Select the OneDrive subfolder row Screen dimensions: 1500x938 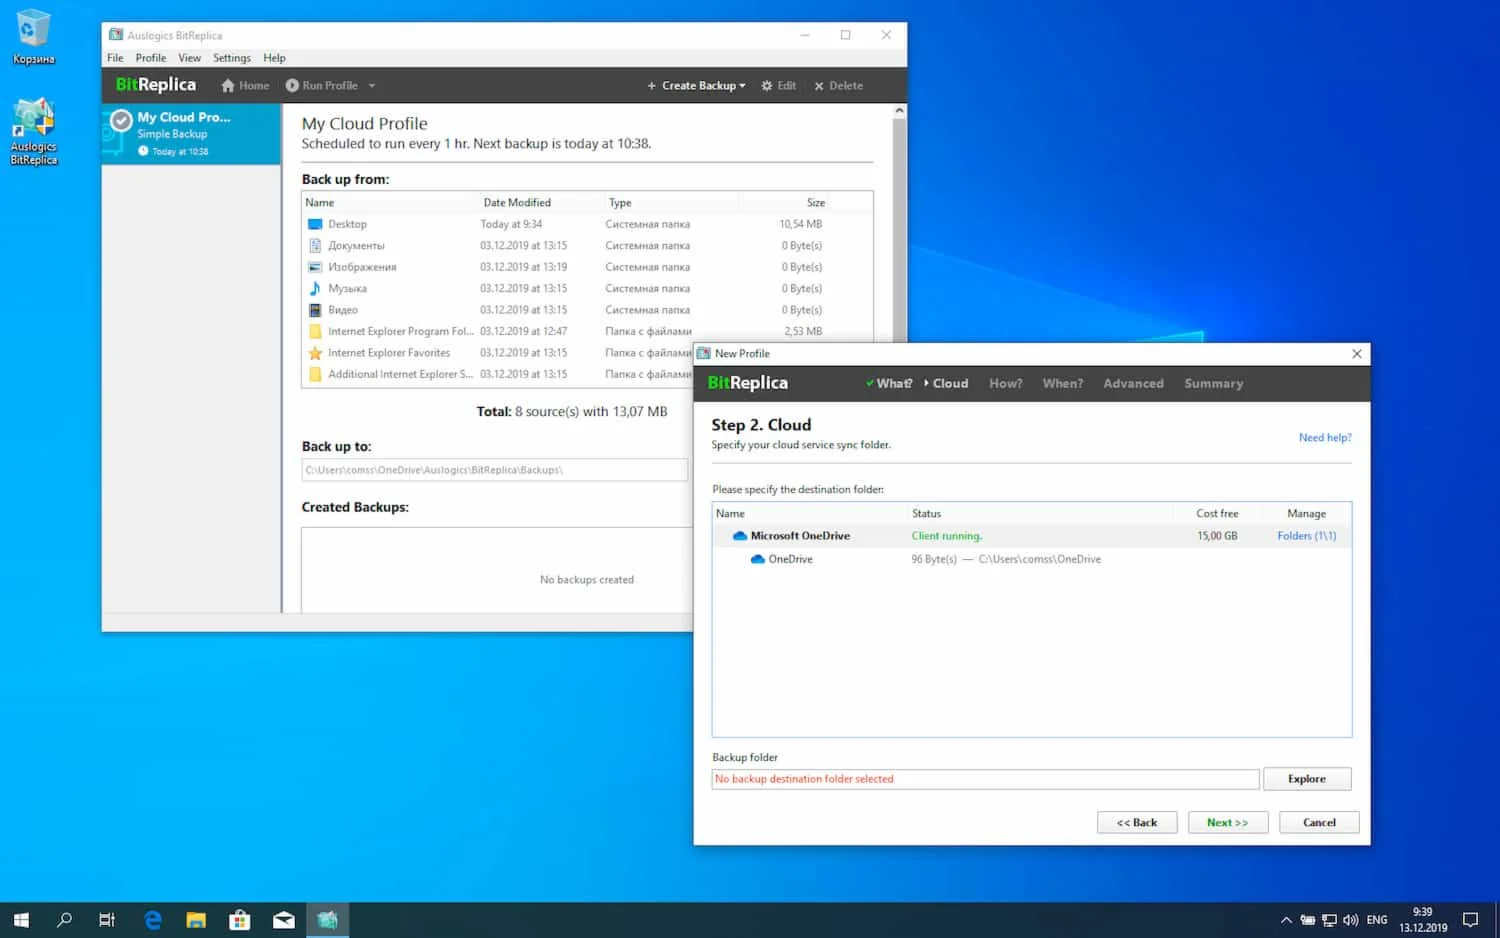point(790,560)
